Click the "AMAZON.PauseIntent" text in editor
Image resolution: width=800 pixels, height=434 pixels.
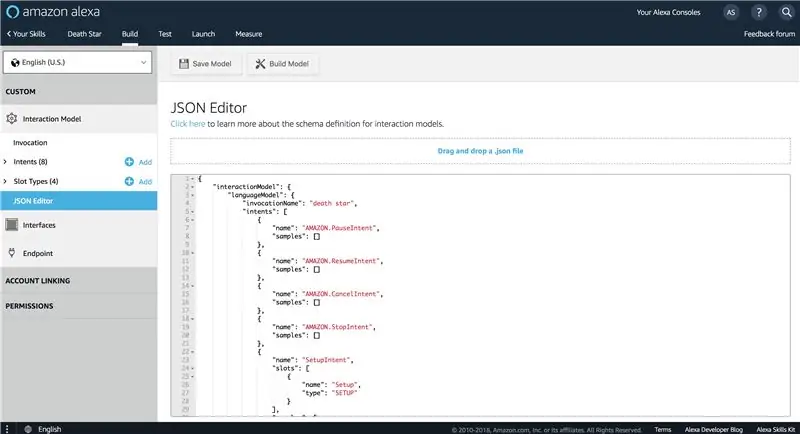(339, 228)
